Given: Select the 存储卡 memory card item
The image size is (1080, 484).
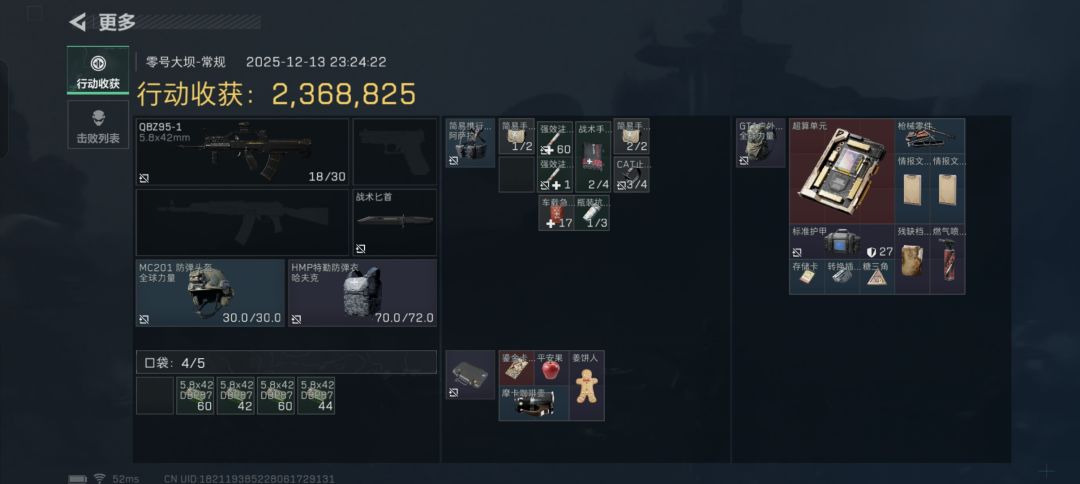Looking at the screenshot, I should tap(807, 277).
